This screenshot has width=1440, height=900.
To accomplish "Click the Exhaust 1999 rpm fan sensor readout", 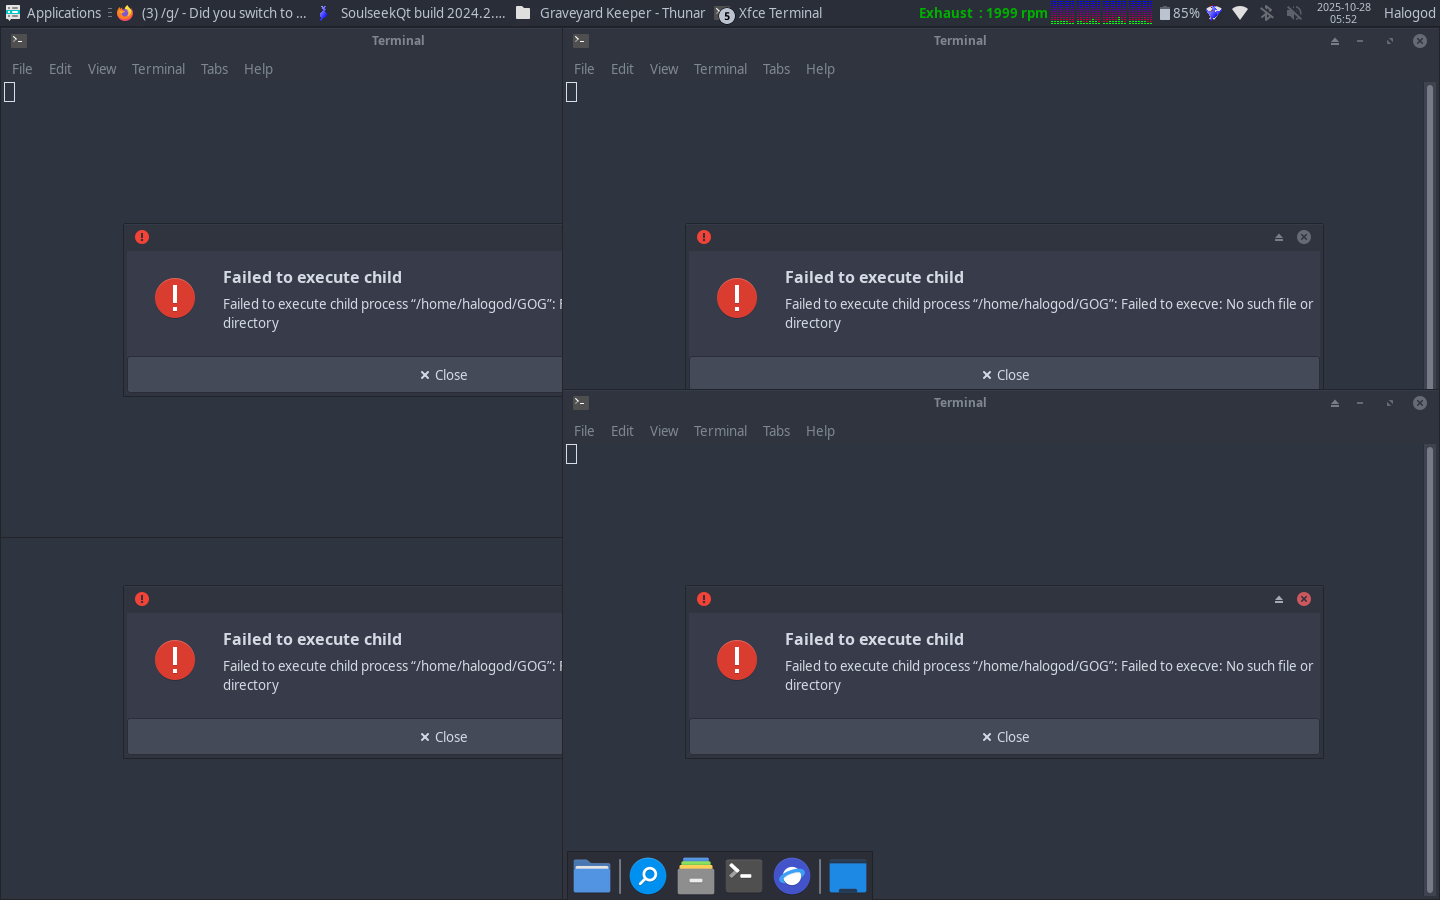I will tap(983, 13).
